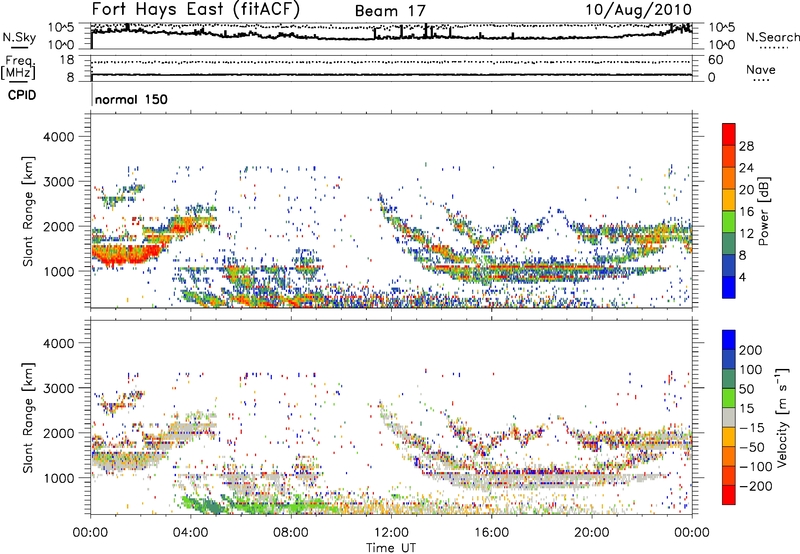Image resolution: width=800 pixels, height=554 pixels.
Task: Click the '24' tick on Power colorbar
Action: (x=746, y=168)
